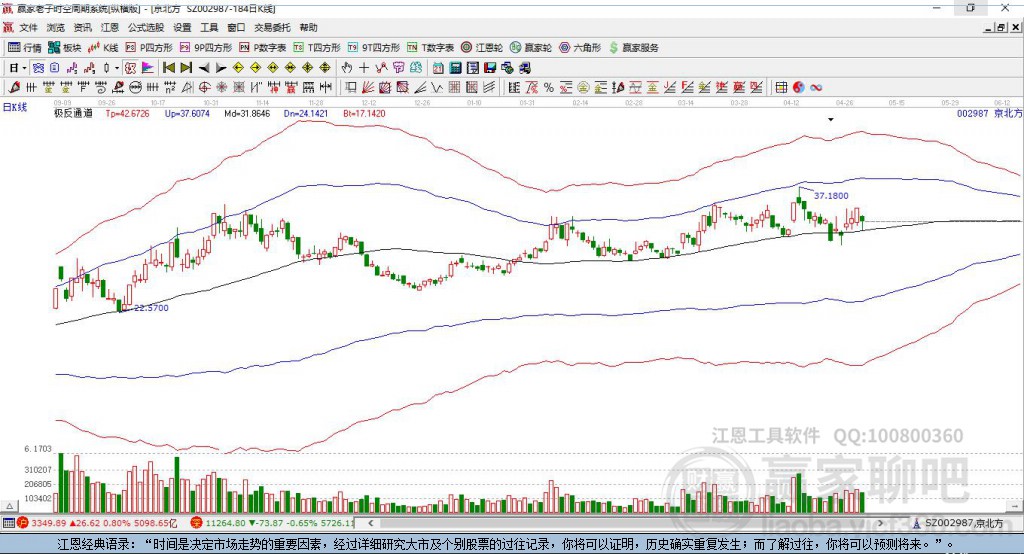Open the P数字表 tool
This screenshot has height=554, width=1024.
point(263,48)
